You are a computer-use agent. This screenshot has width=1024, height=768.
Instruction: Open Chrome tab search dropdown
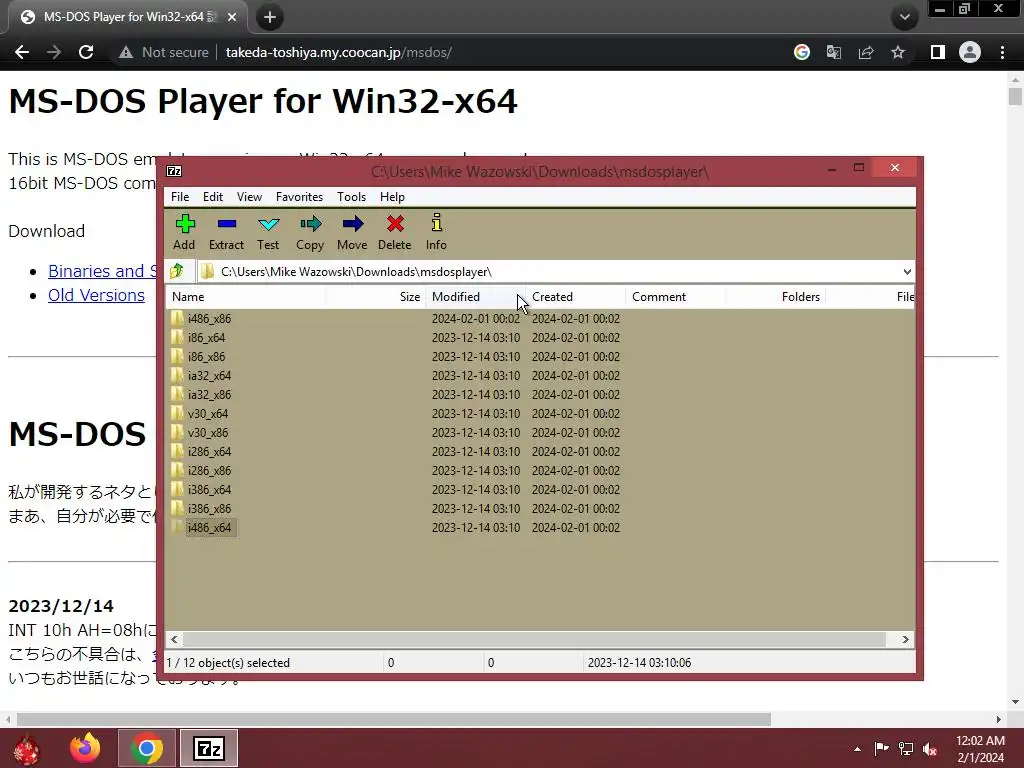(x=904, y=17)
